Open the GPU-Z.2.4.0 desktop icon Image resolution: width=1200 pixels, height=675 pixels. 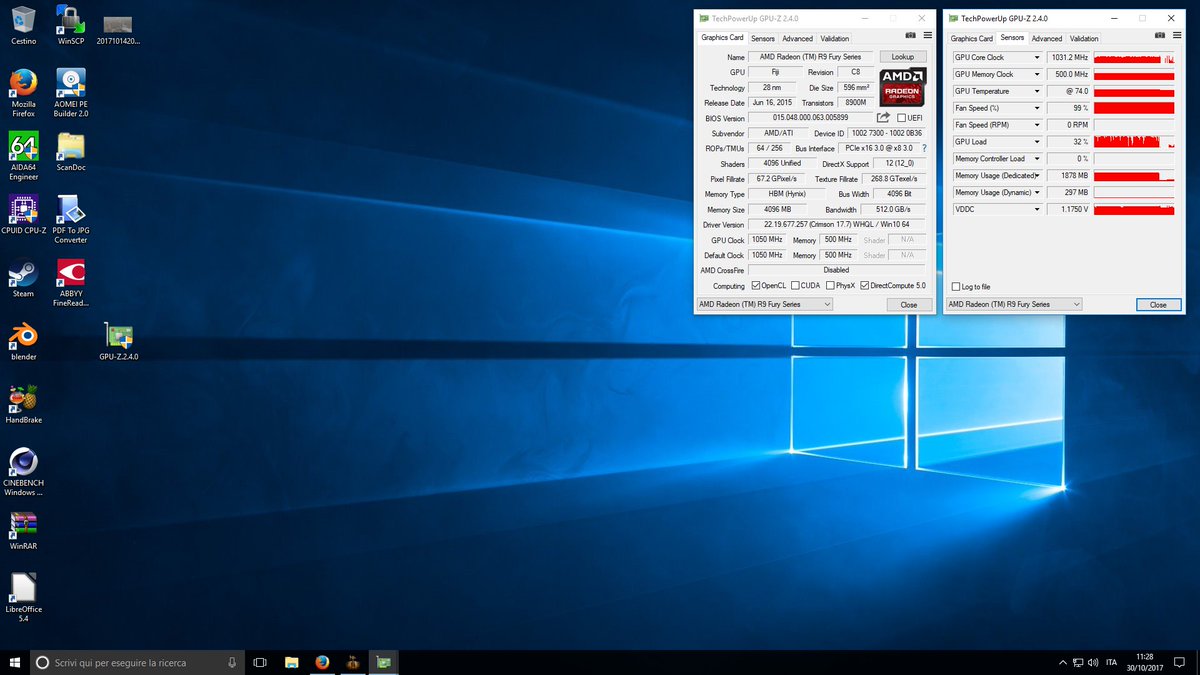pos(118,341)
